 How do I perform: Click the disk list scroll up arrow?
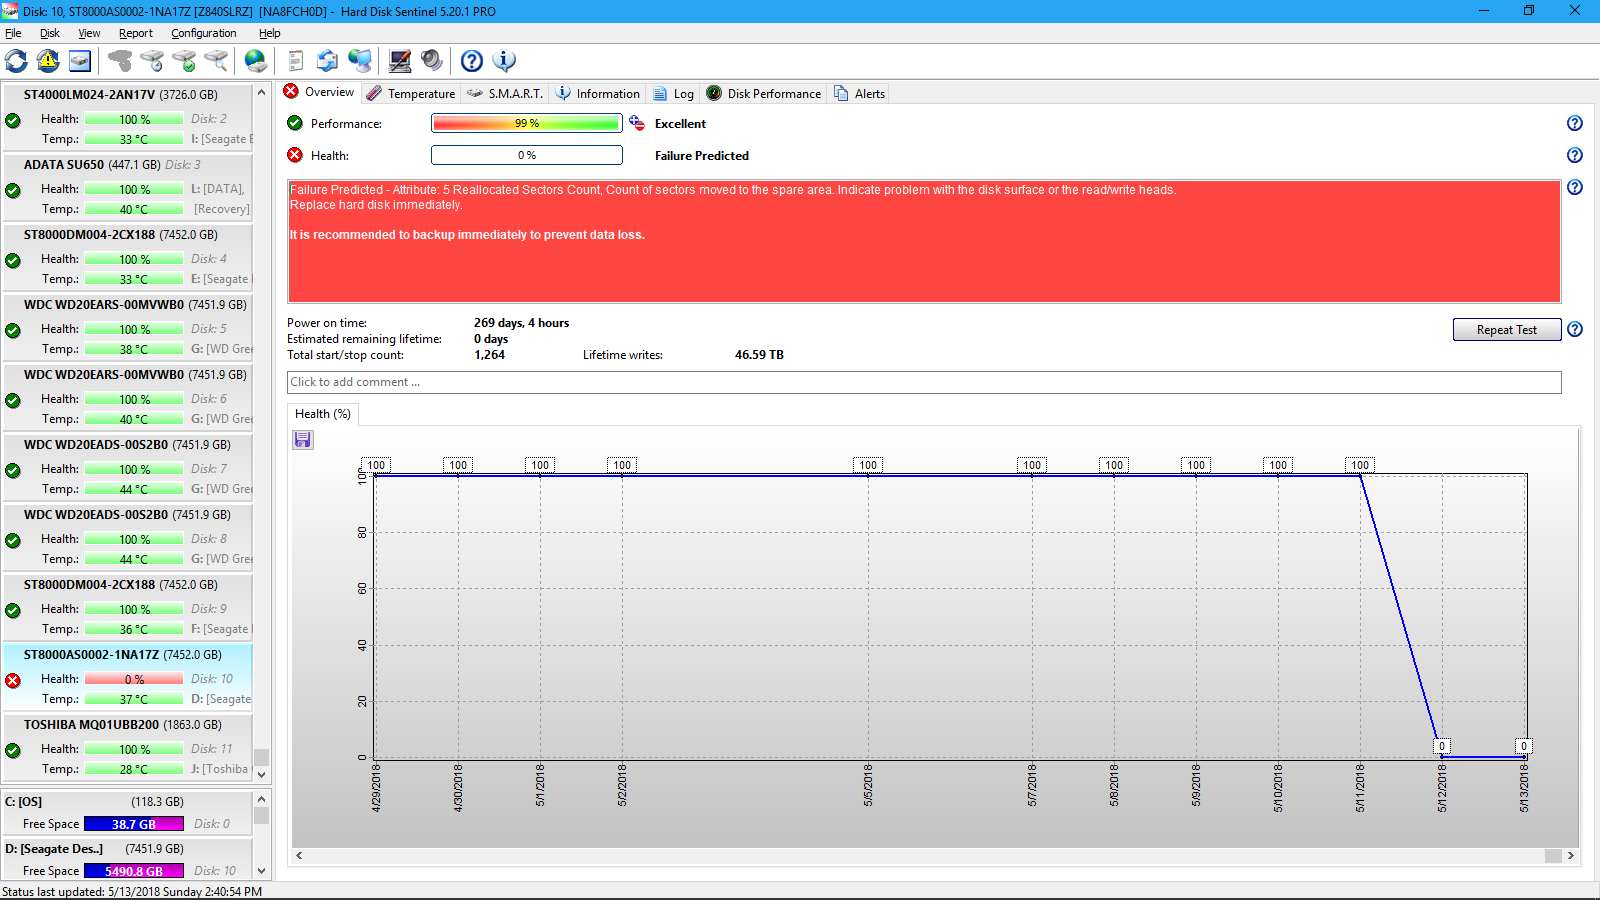(261, 92)
